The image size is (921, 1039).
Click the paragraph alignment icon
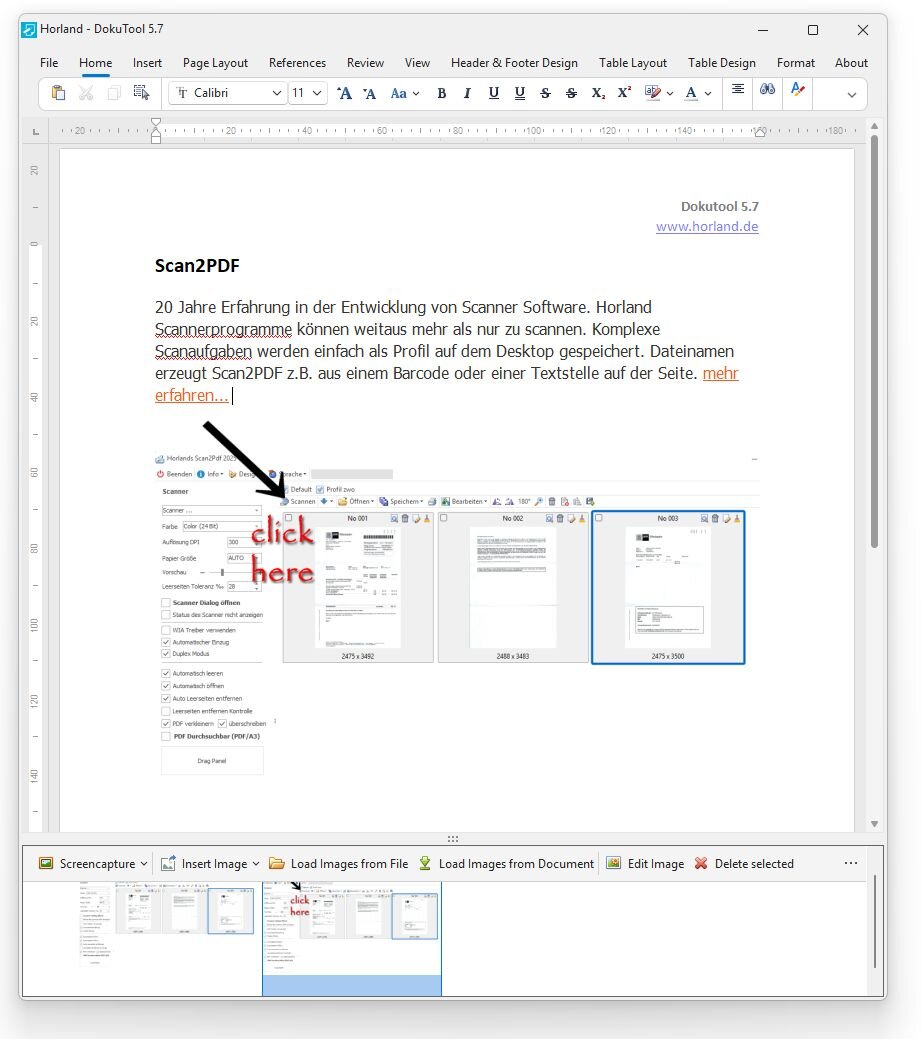[x=737, y=89]
